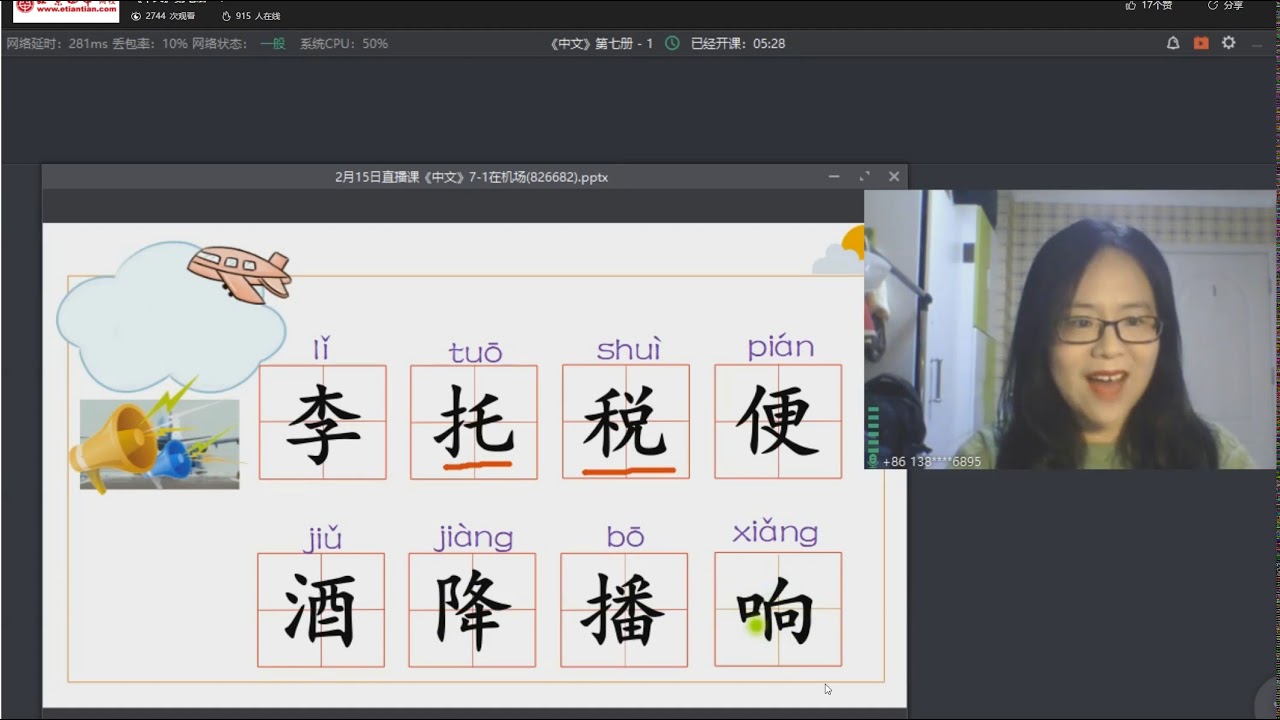Click the etiantian.com logo
1280x720 pixels.
tap(66, 10)
